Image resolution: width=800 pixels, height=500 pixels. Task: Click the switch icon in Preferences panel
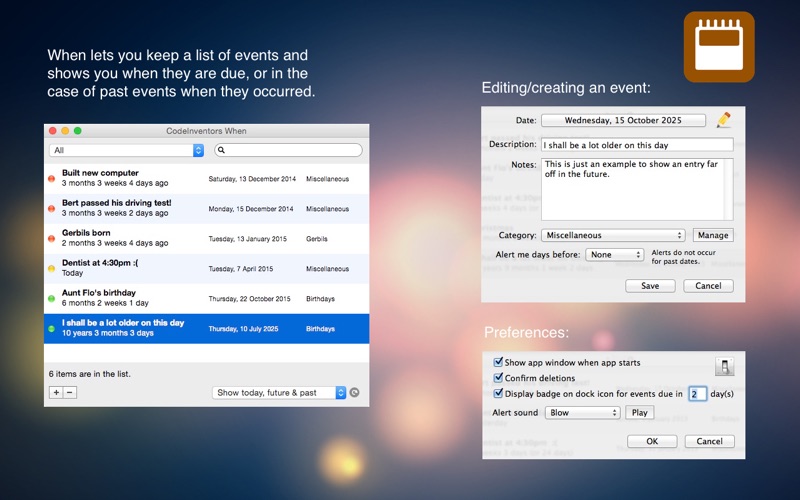724,366
